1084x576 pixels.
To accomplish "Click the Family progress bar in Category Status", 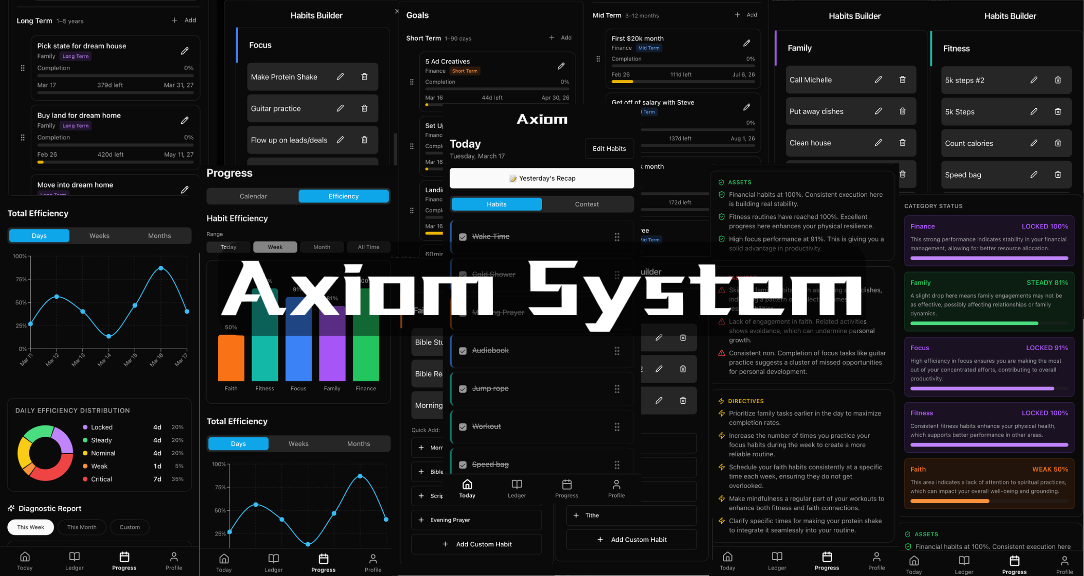I will tap(989, 323).
